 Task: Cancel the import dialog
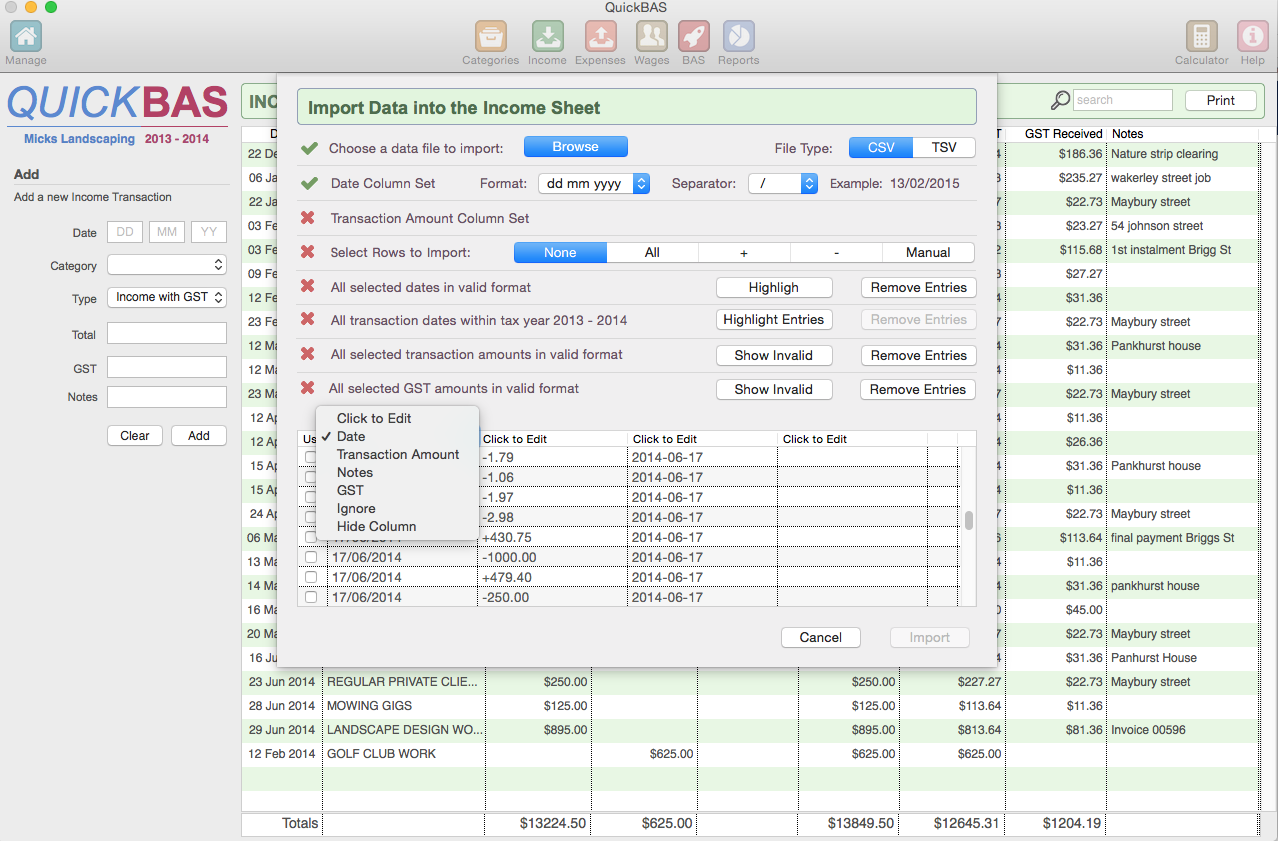821,637
